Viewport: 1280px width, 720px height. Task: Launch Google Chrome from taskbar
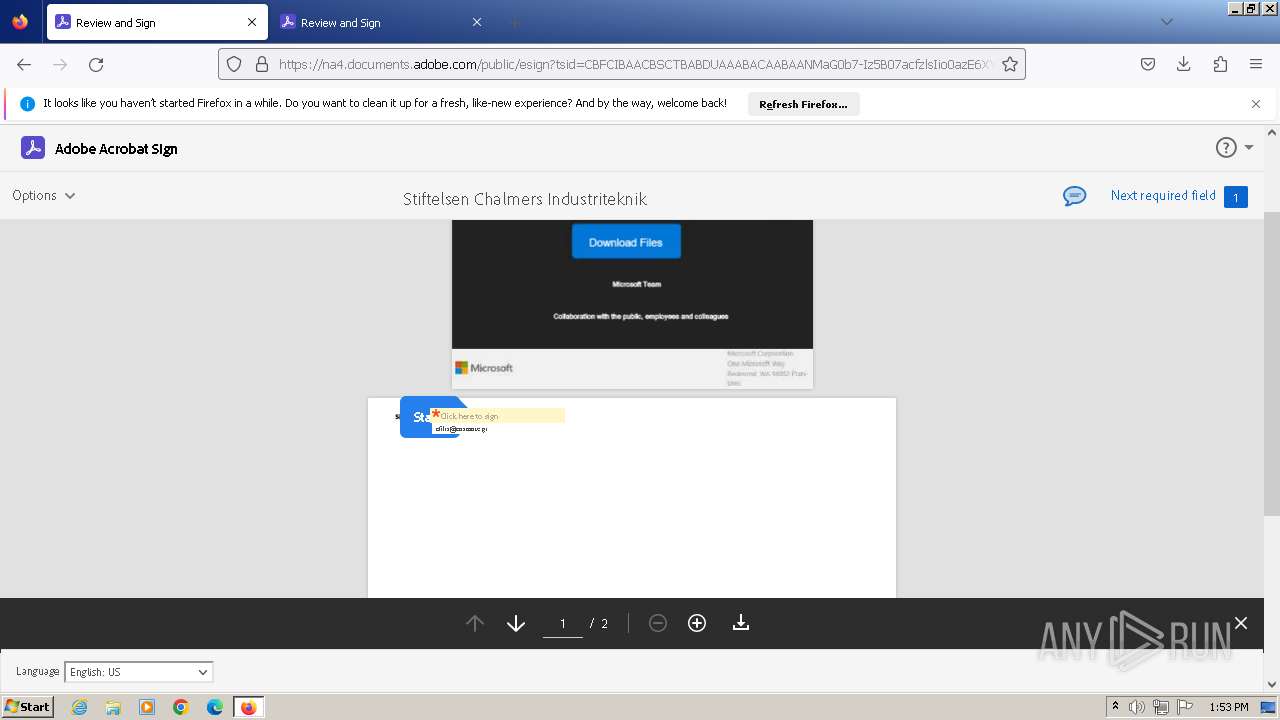(181, 707)
